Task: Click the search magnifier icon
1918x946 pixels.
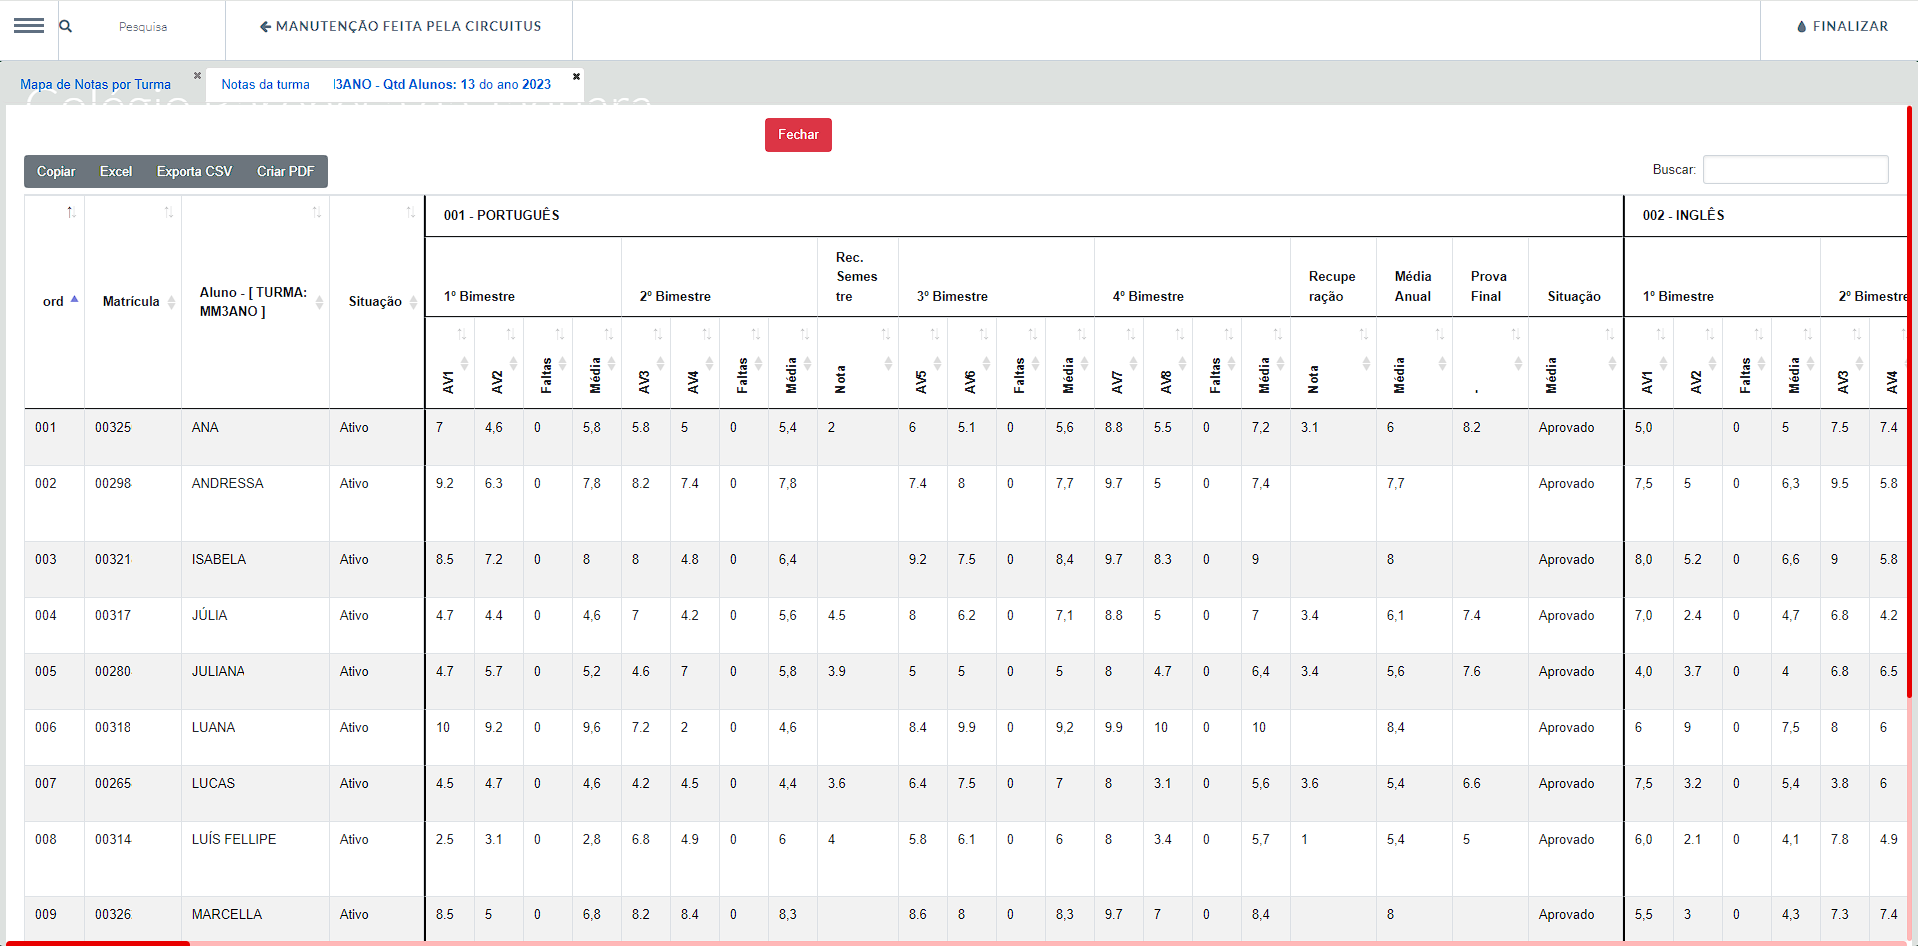Action: 66,26
